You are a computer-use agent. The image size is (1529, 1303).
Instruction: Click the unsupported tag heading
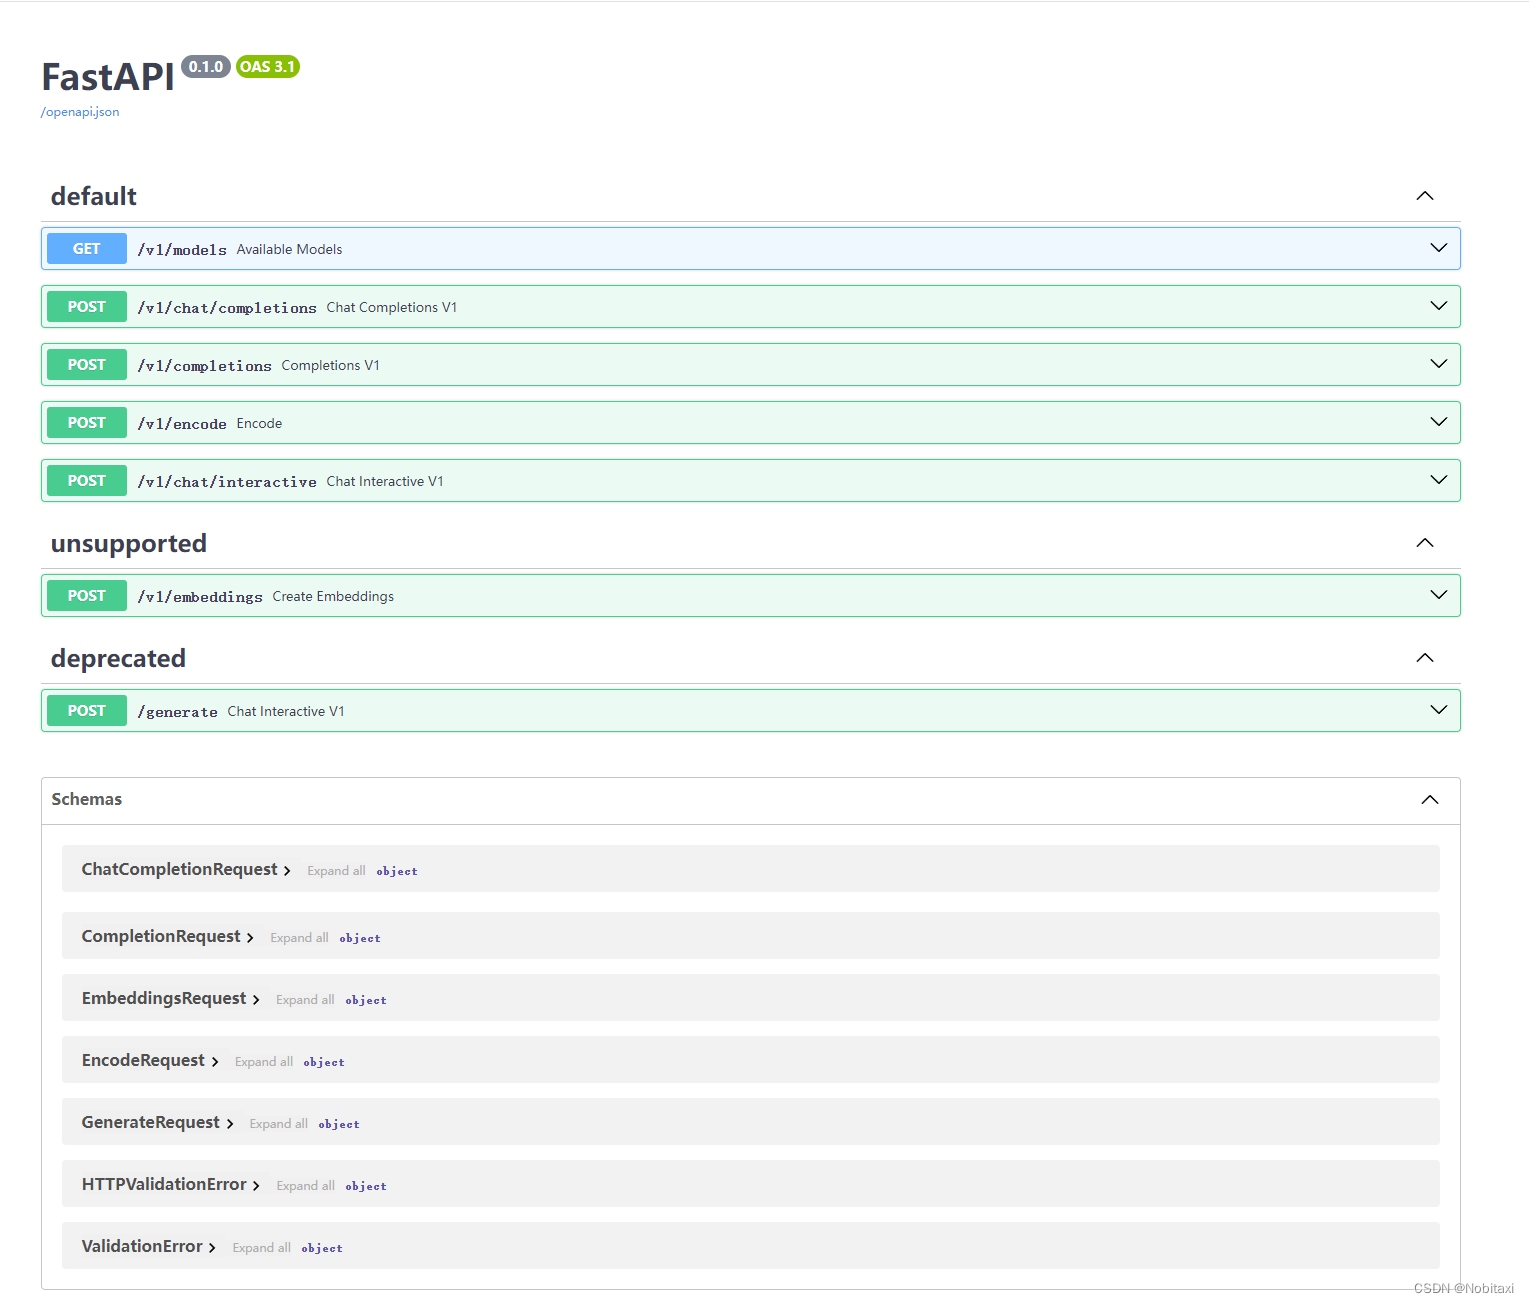click(x=129, y=543)
